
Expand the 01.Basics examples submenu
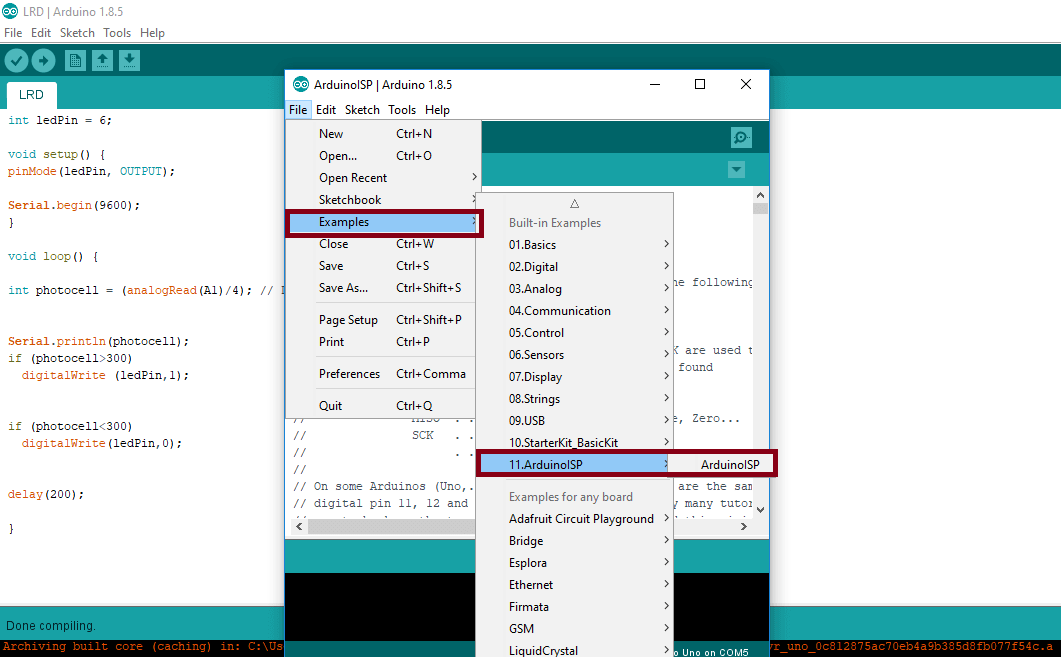pyautogui.click(x=574, y=245)
